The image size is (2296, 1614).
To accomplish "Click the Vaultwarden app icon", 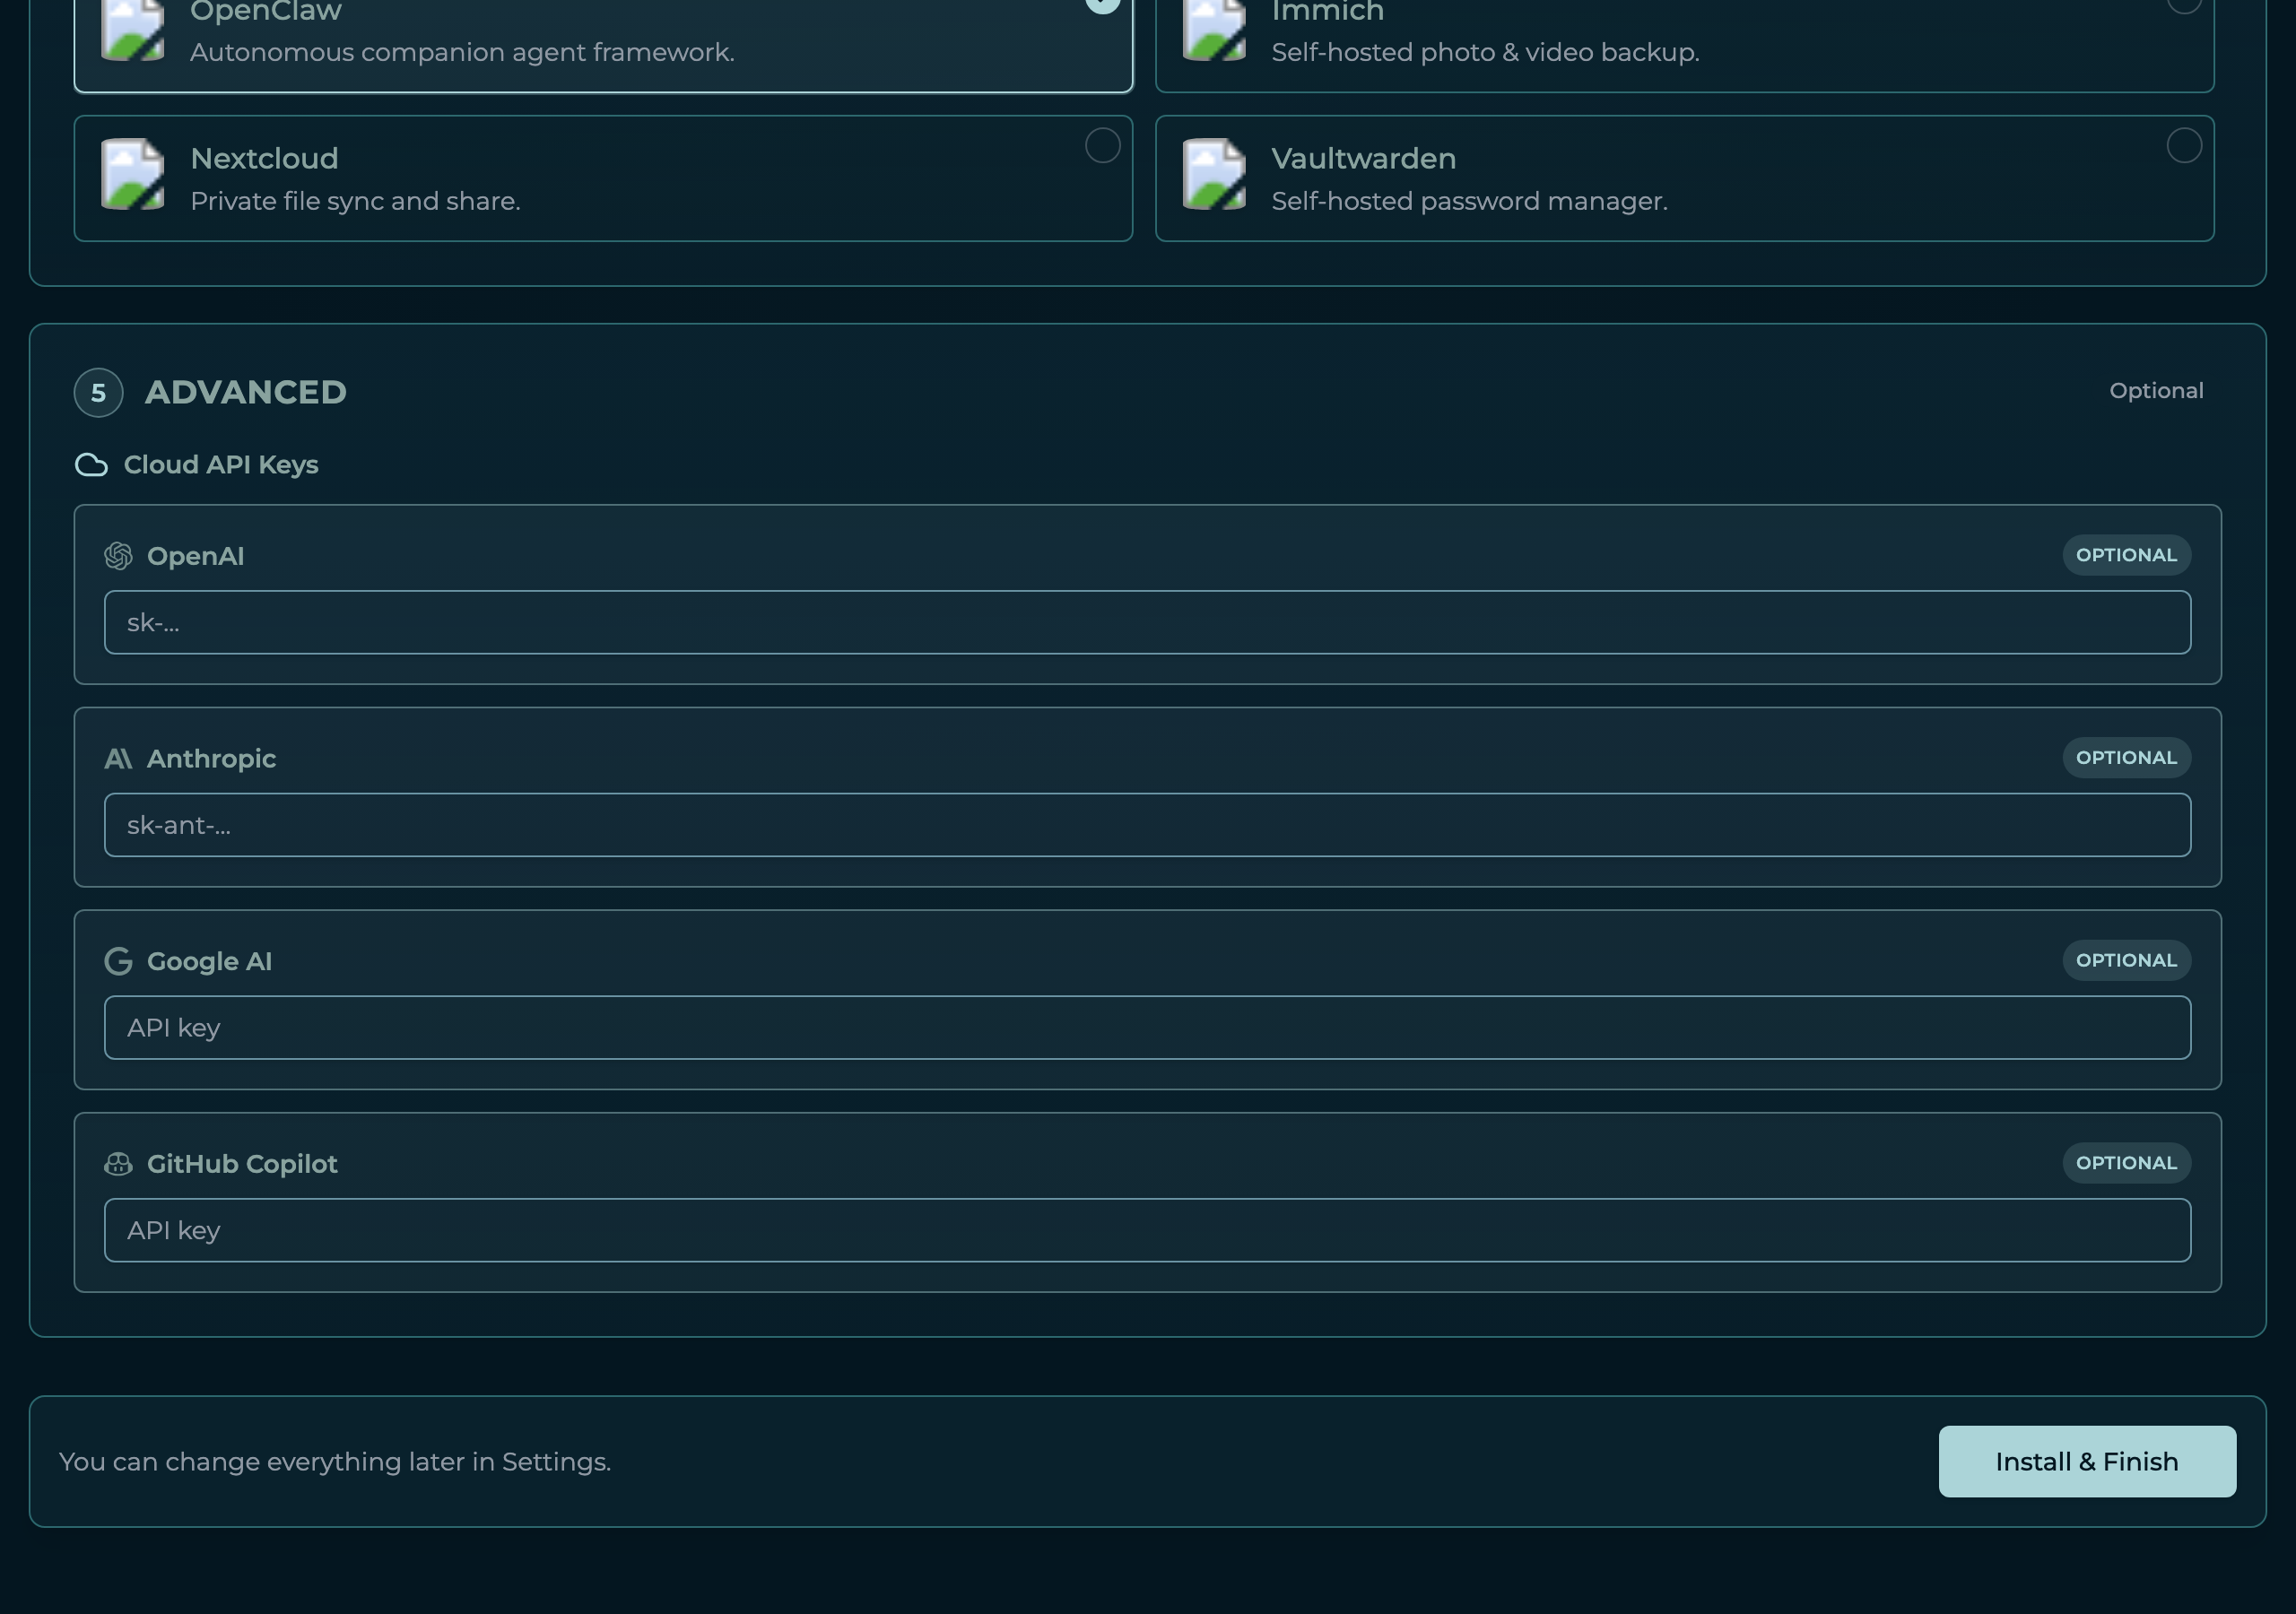I will (1214, 174).
